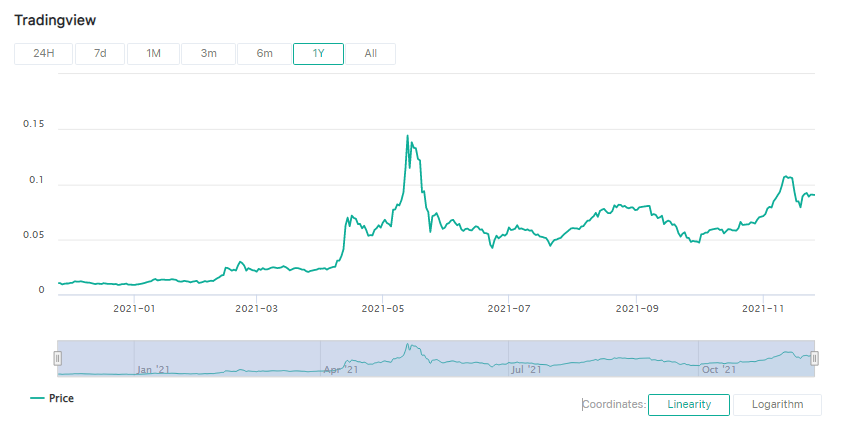The width and height of the screenshot is (847, 434).
Task: Click the right navigator range handle
Action: coord(815,358)
